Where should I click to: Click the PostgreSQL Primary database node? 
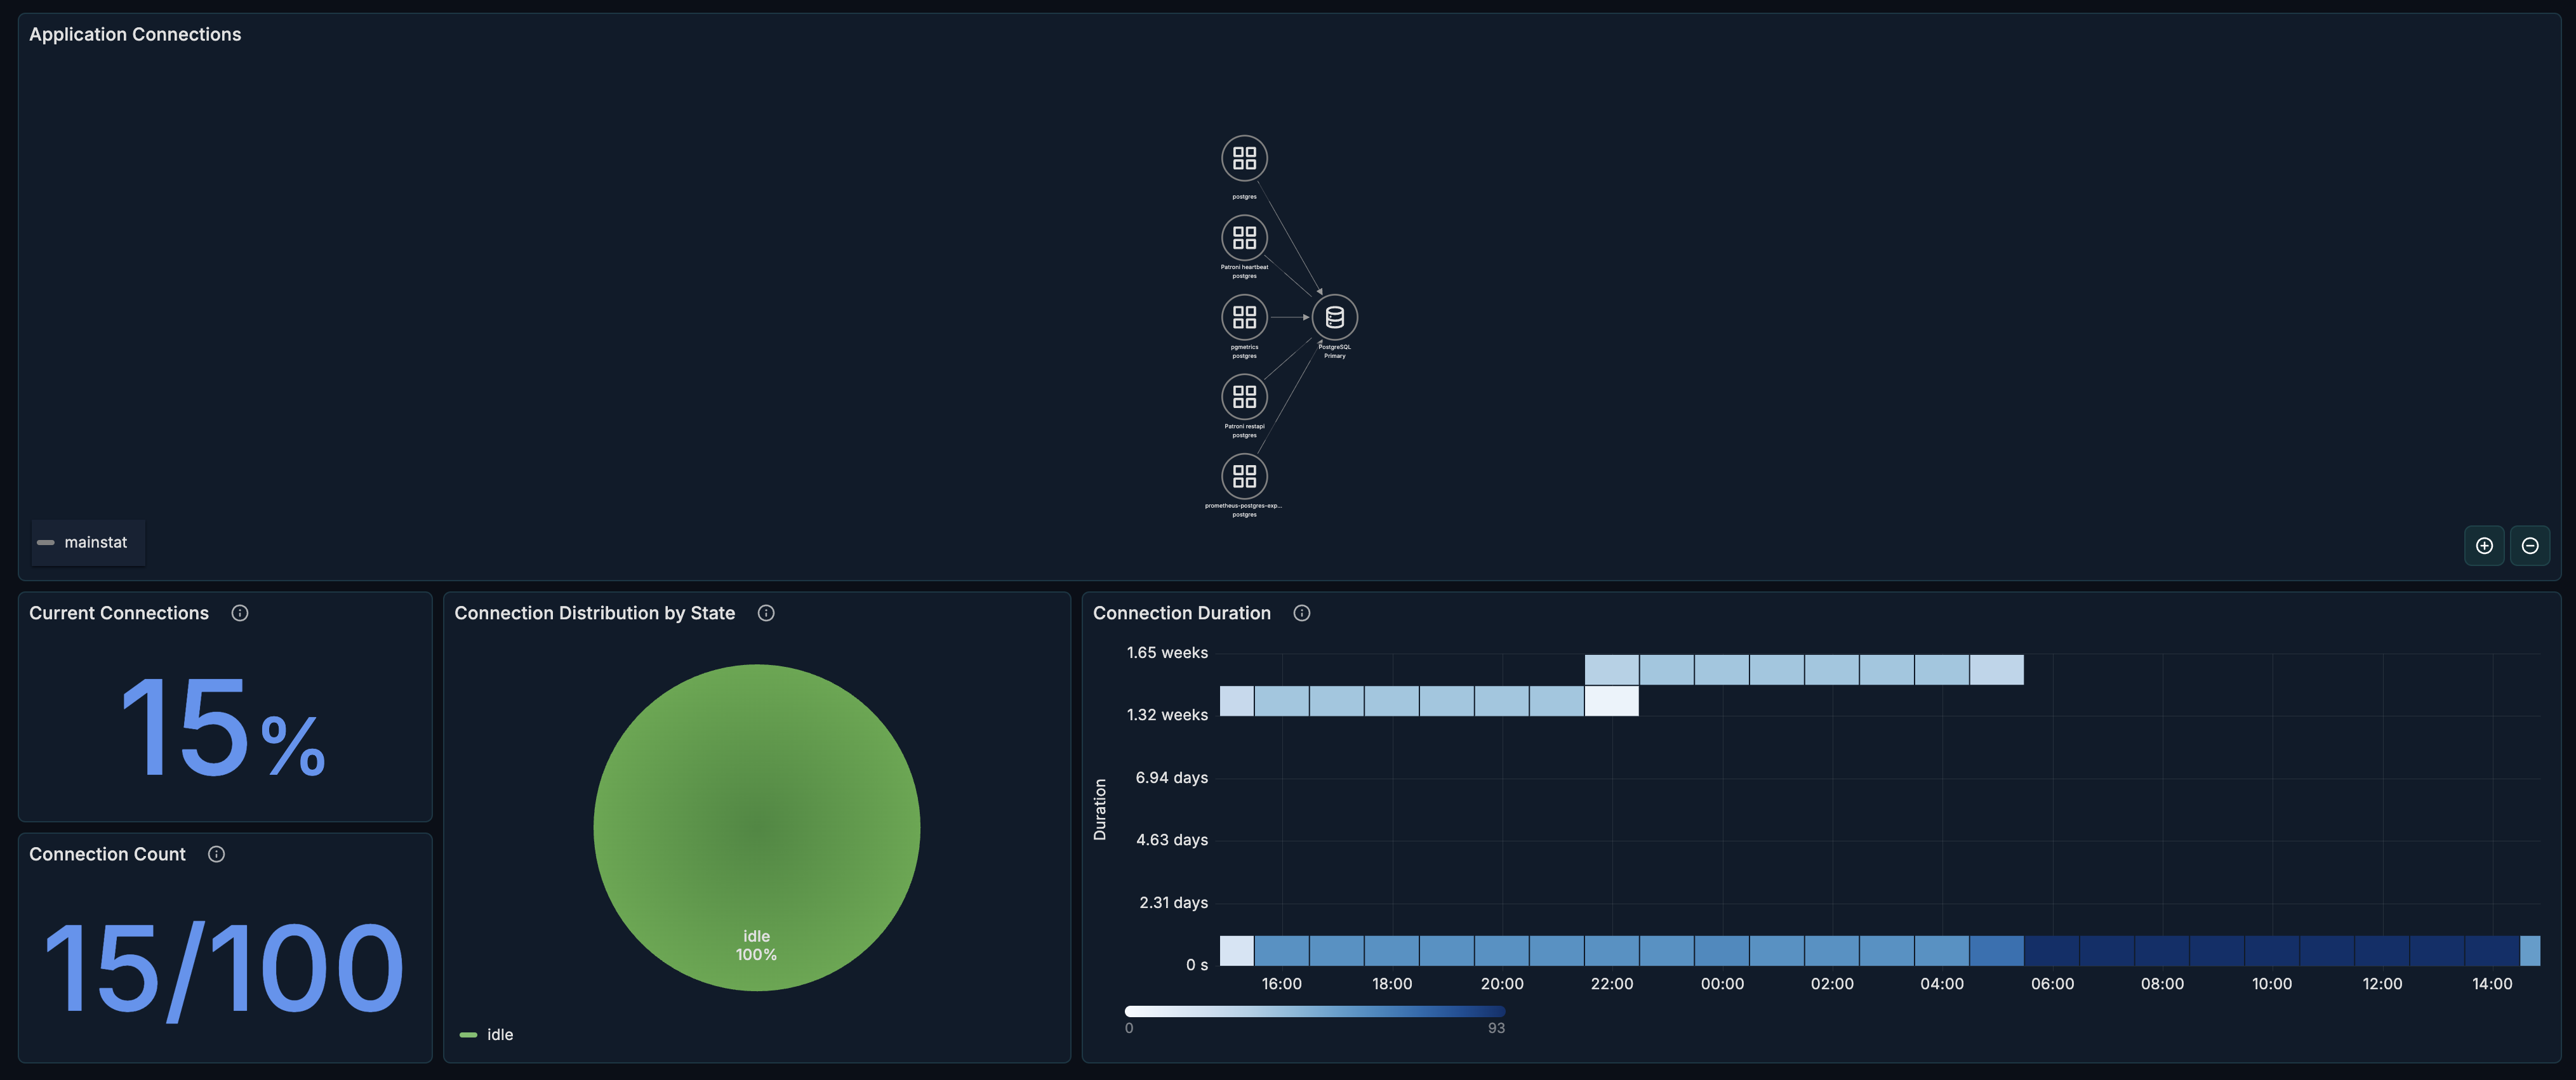point(1334,318)
